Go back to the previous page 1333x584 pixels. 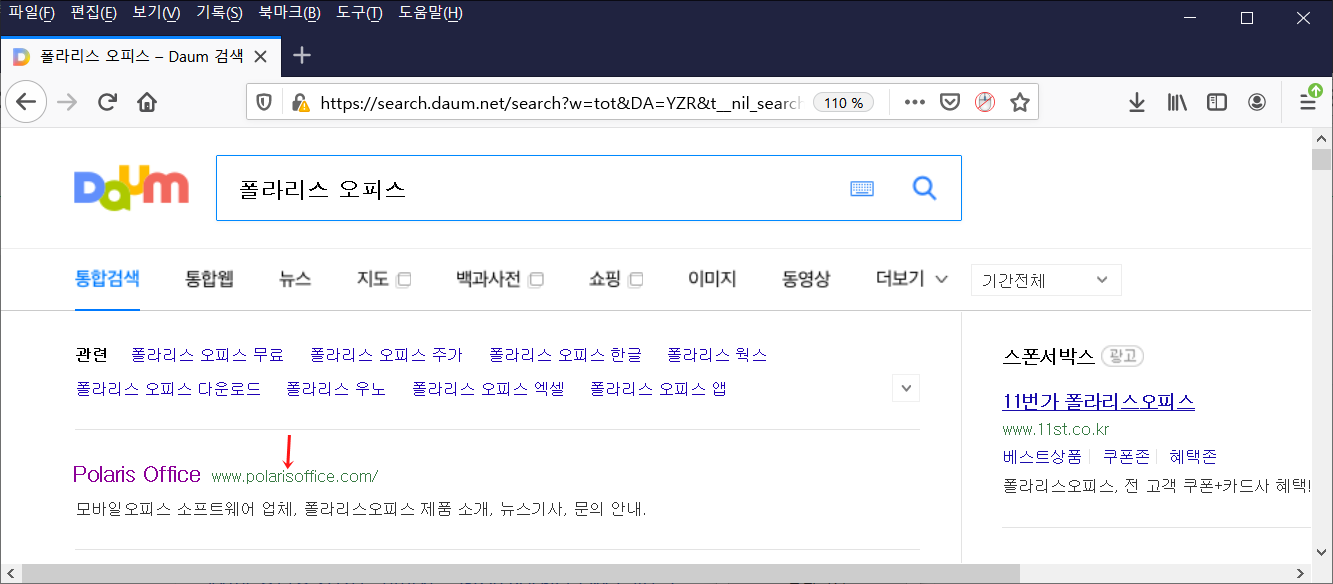(x=26, y=102)
